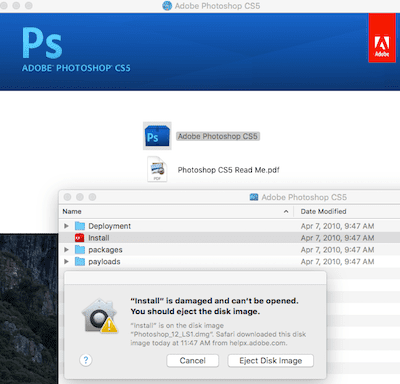Click the Adobe logo in the banner

pos(382,38)
